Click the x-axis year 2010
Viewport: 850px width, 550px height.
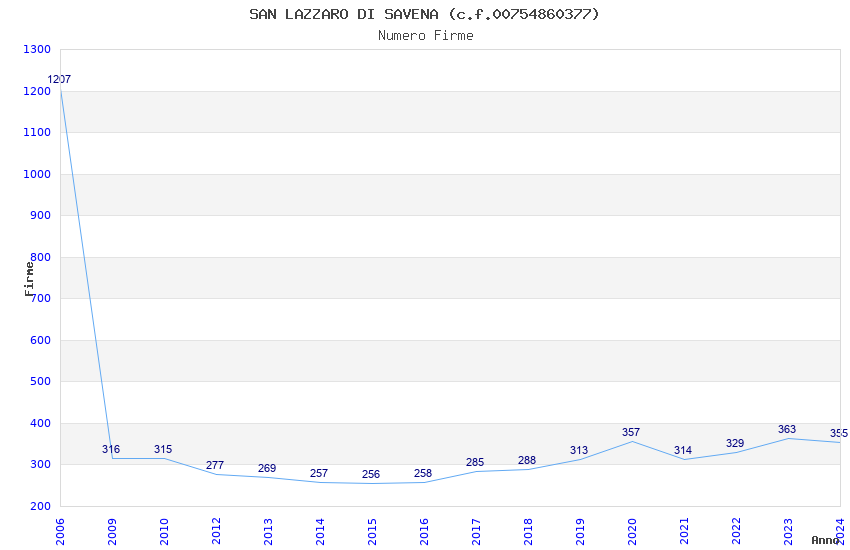[164, 531]
